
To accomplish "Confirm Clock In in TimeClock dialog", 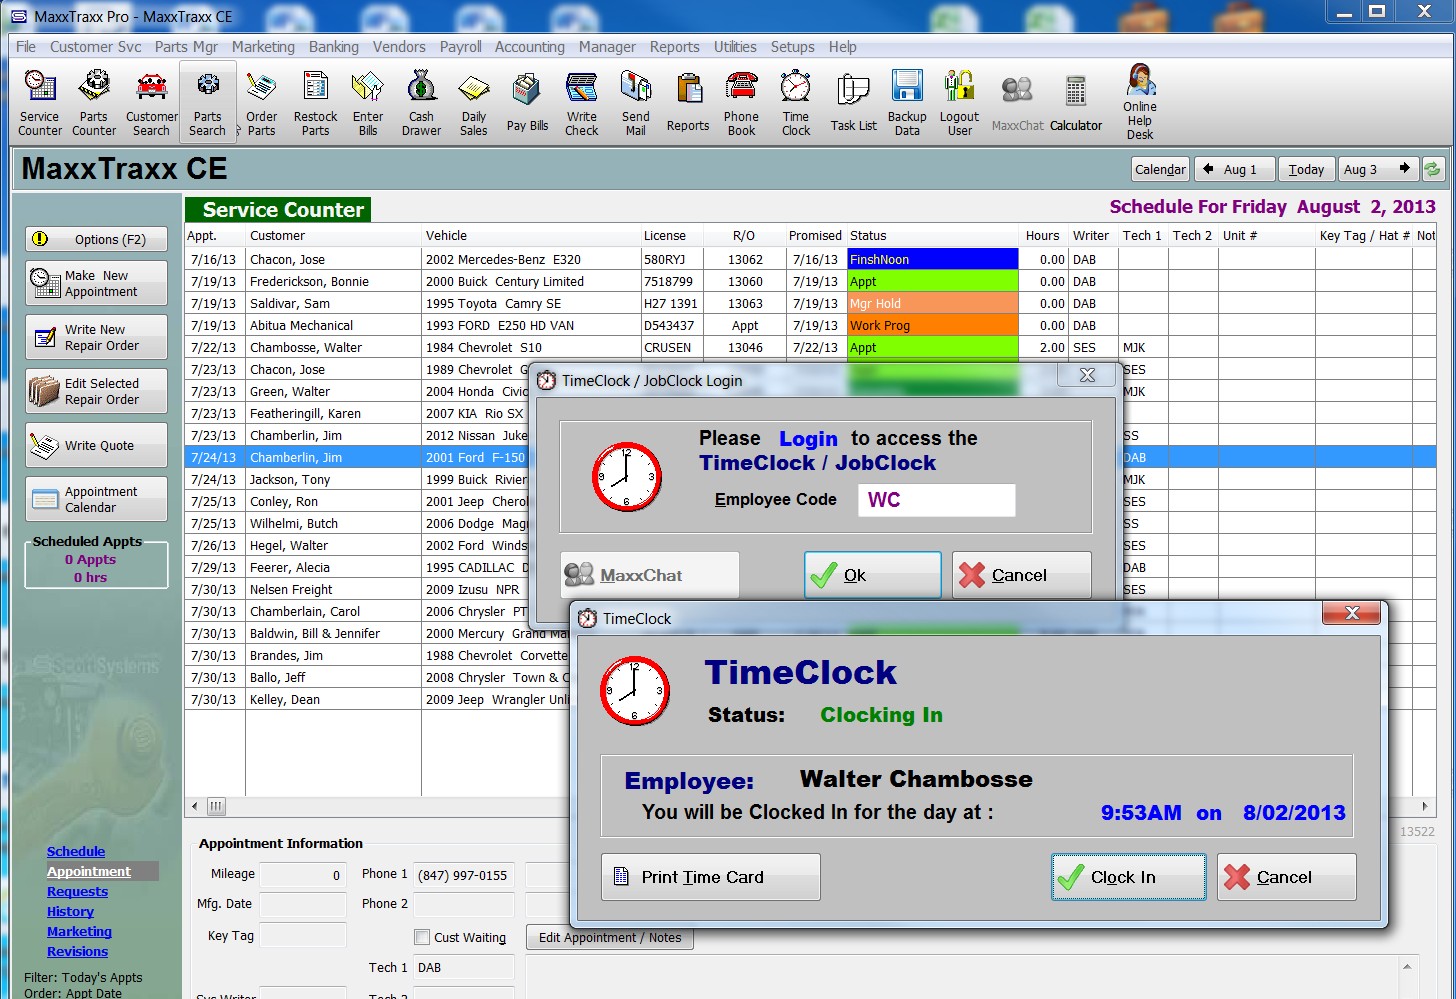I will click(x=1128, y=877).
